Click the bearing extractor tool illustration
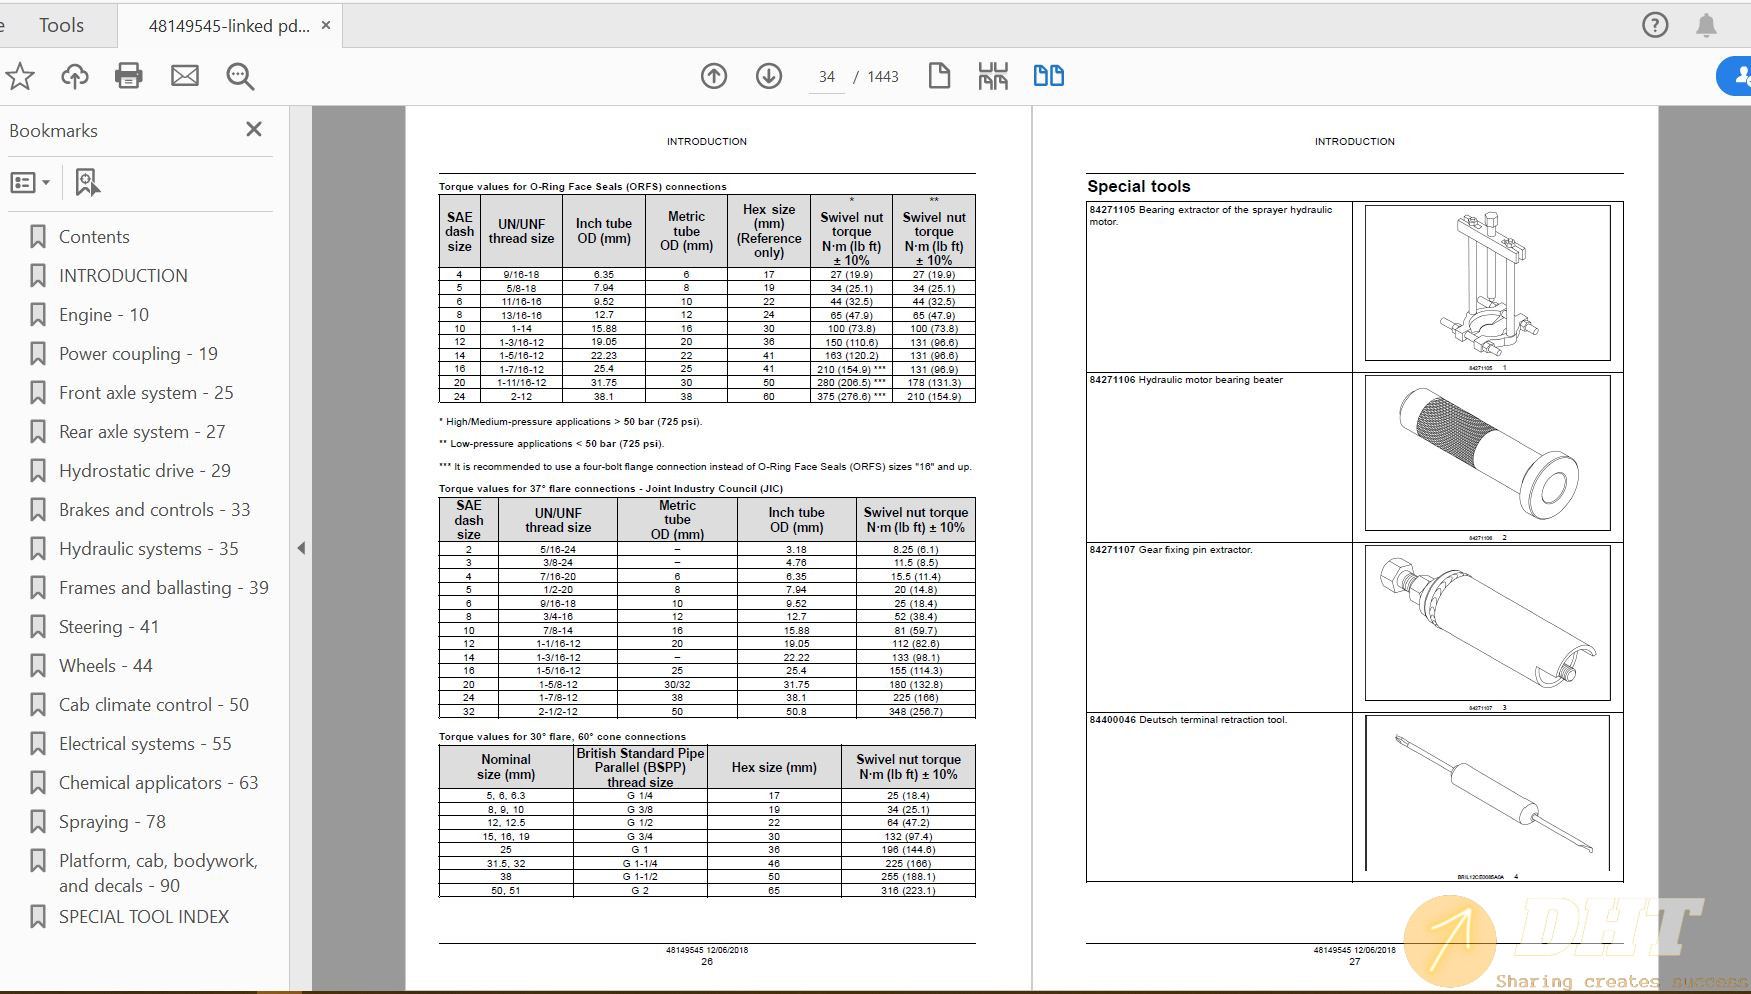The image size is (1751, 994). (1487, 283)
